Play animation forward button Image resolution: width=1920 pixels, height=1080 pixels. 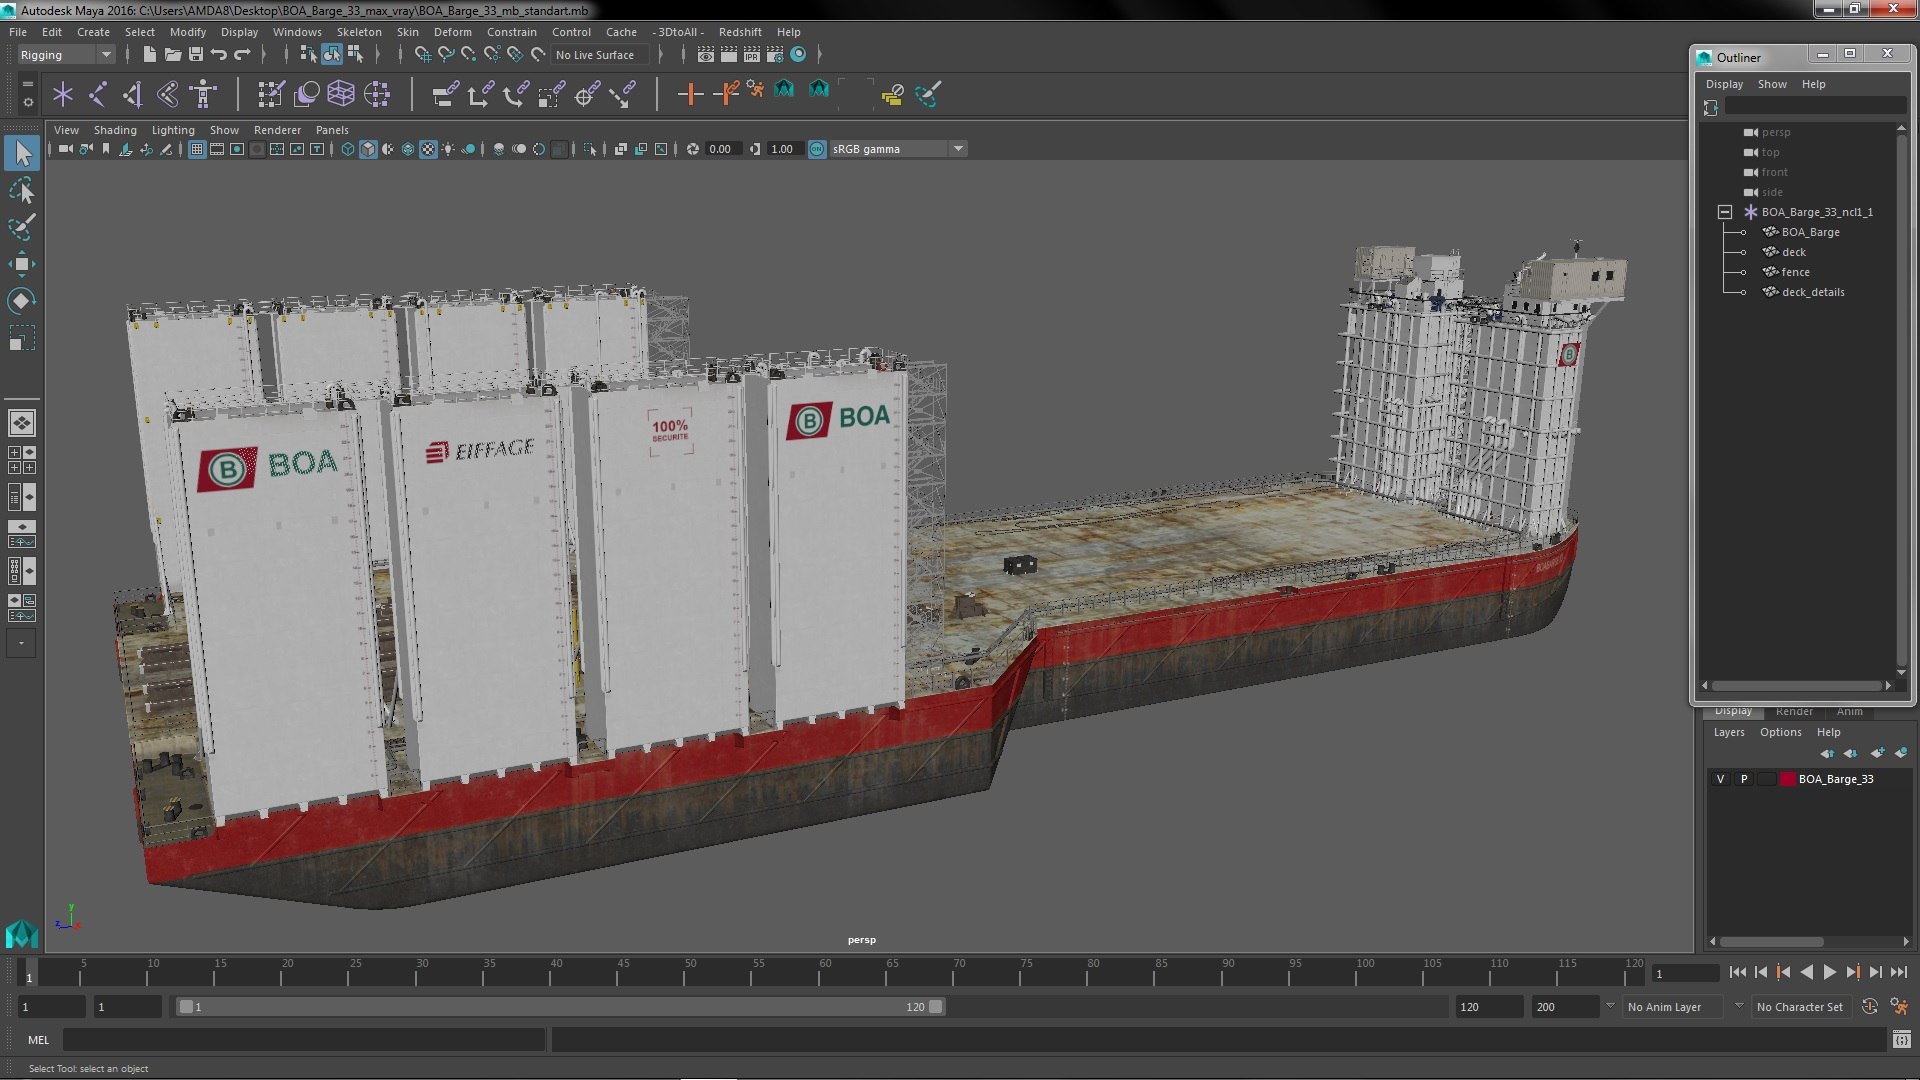1829,972
